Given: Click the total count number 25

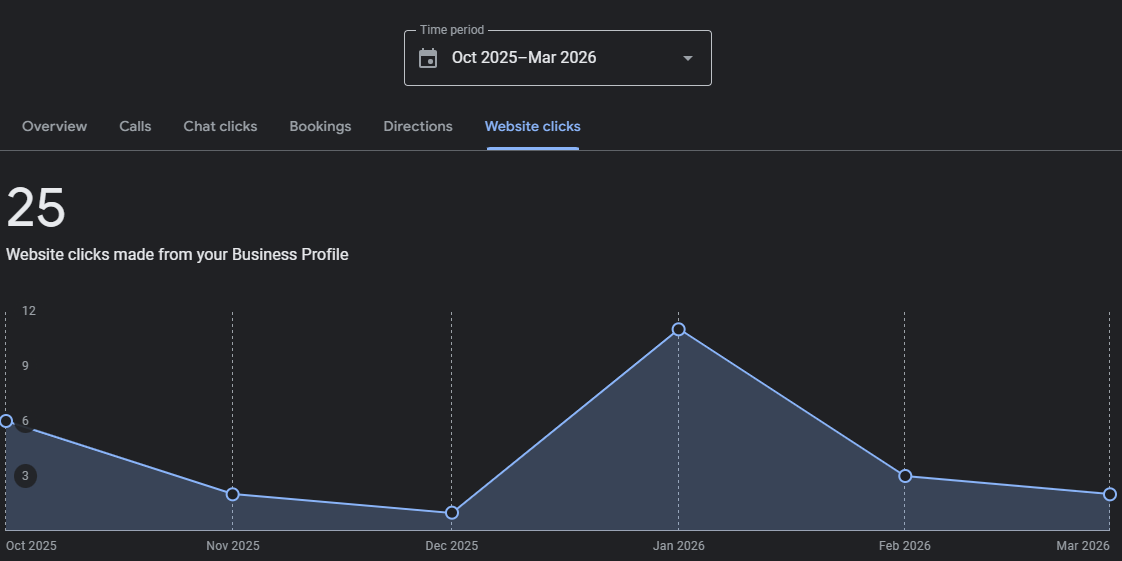Looking at the screenshot, I should click(x=36, y=209).
